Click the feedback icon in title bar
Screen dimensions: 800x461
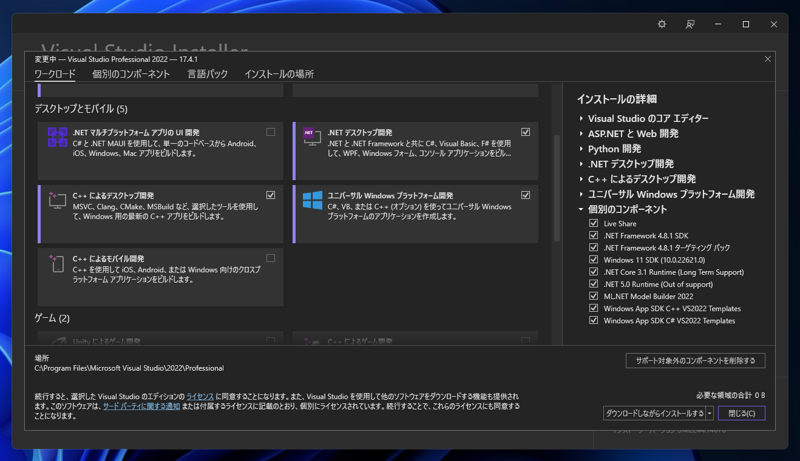(x=690, y=24)
